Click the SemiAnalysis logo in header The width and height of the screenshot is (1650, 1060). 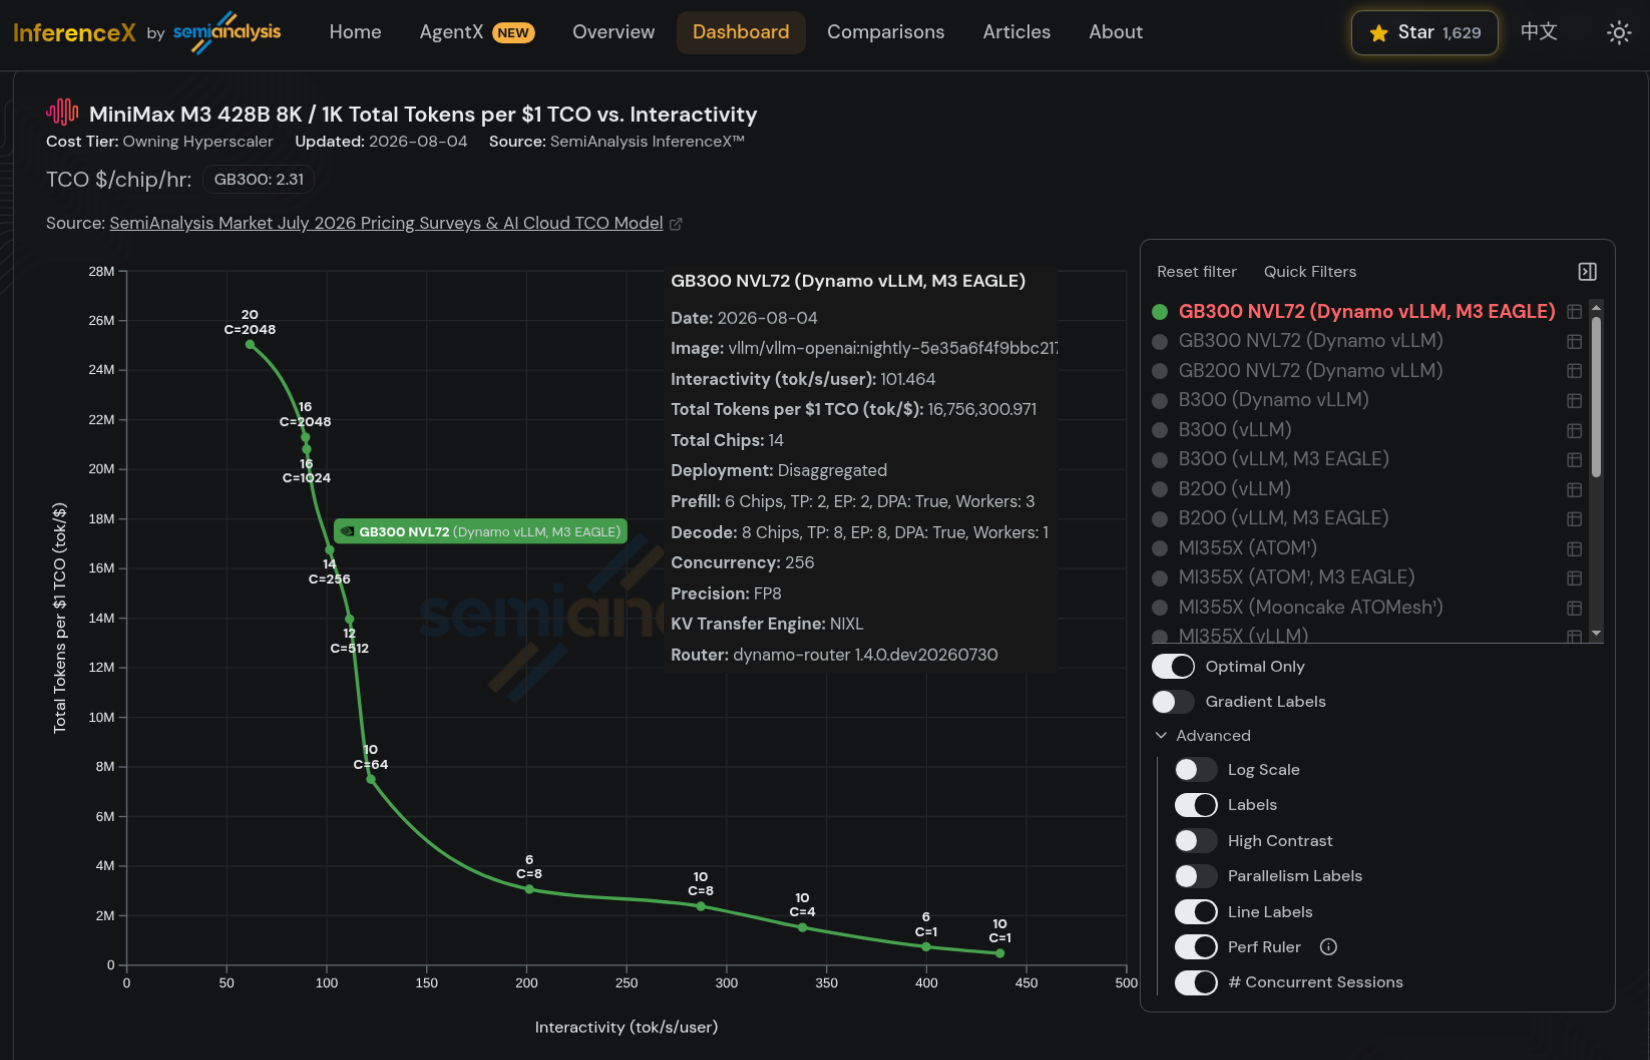tap(227, 32)
